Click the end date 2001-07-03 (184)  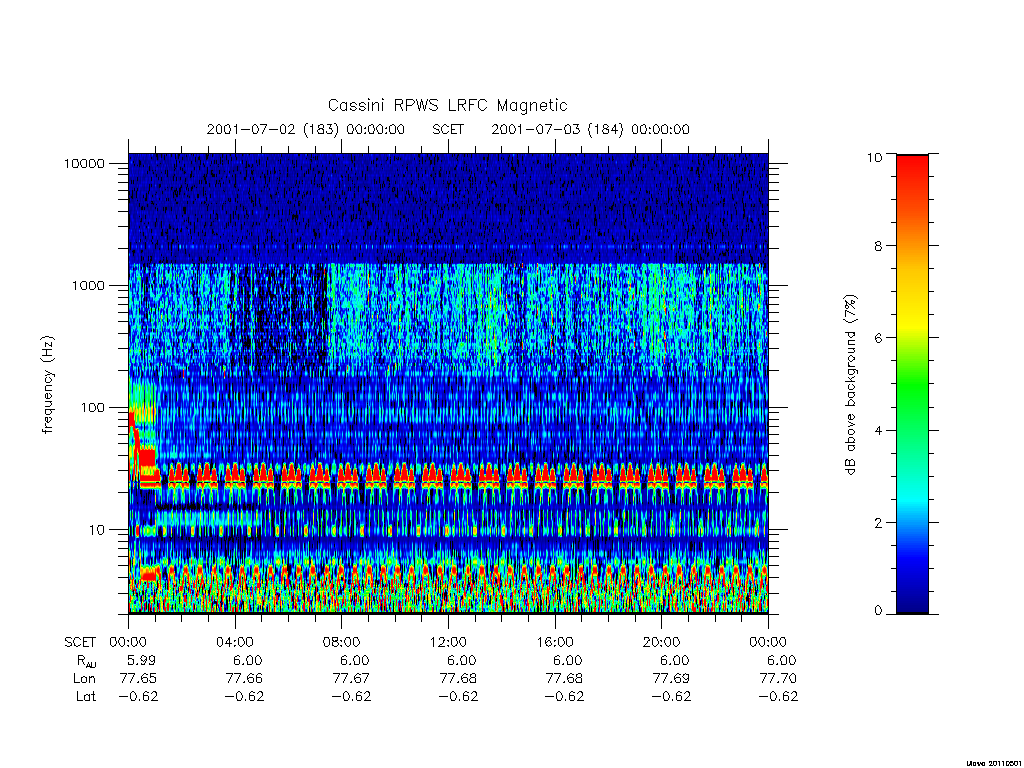557,129
